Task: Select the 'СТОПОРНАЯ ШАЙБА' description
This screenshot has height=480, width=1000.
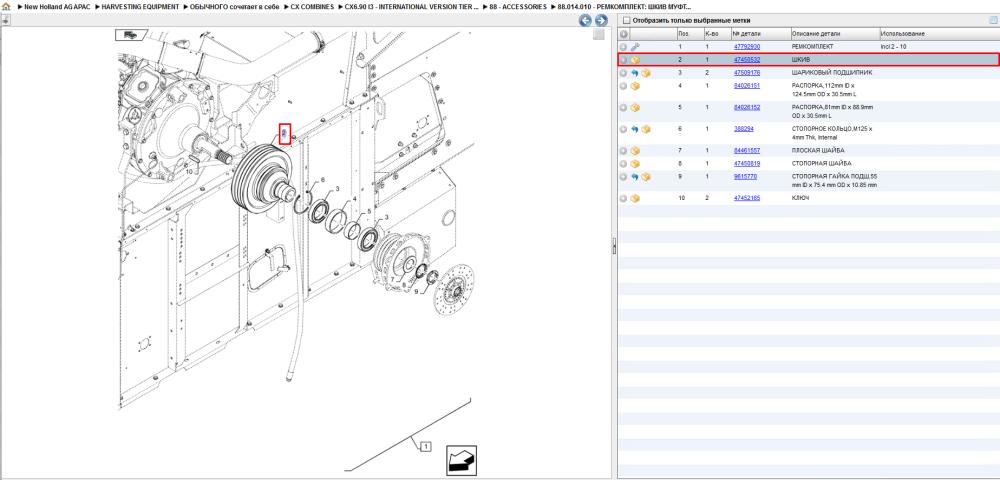Action: click(821, 164)
